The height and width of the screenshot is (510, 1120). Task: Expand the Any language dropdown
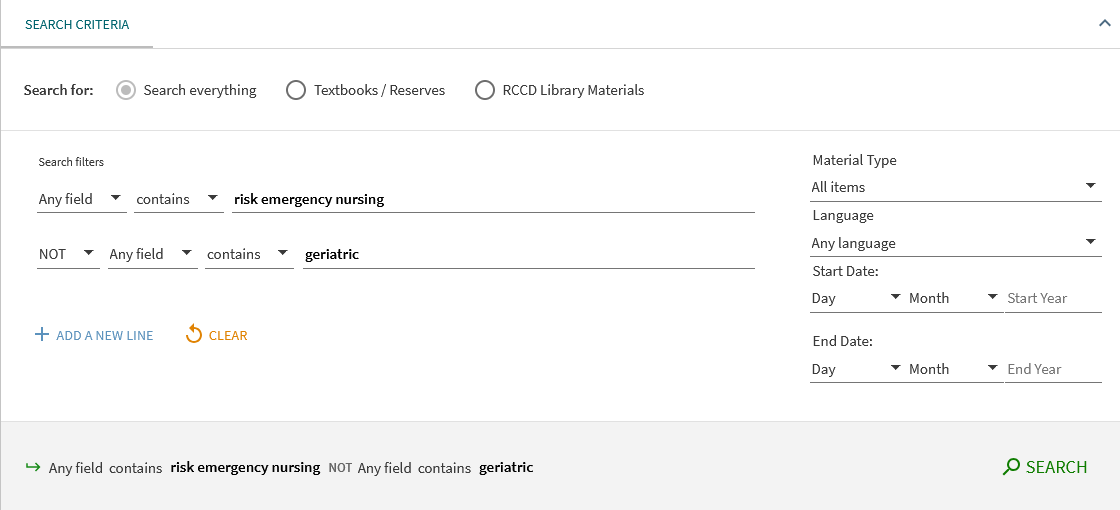tap(954, 243)
